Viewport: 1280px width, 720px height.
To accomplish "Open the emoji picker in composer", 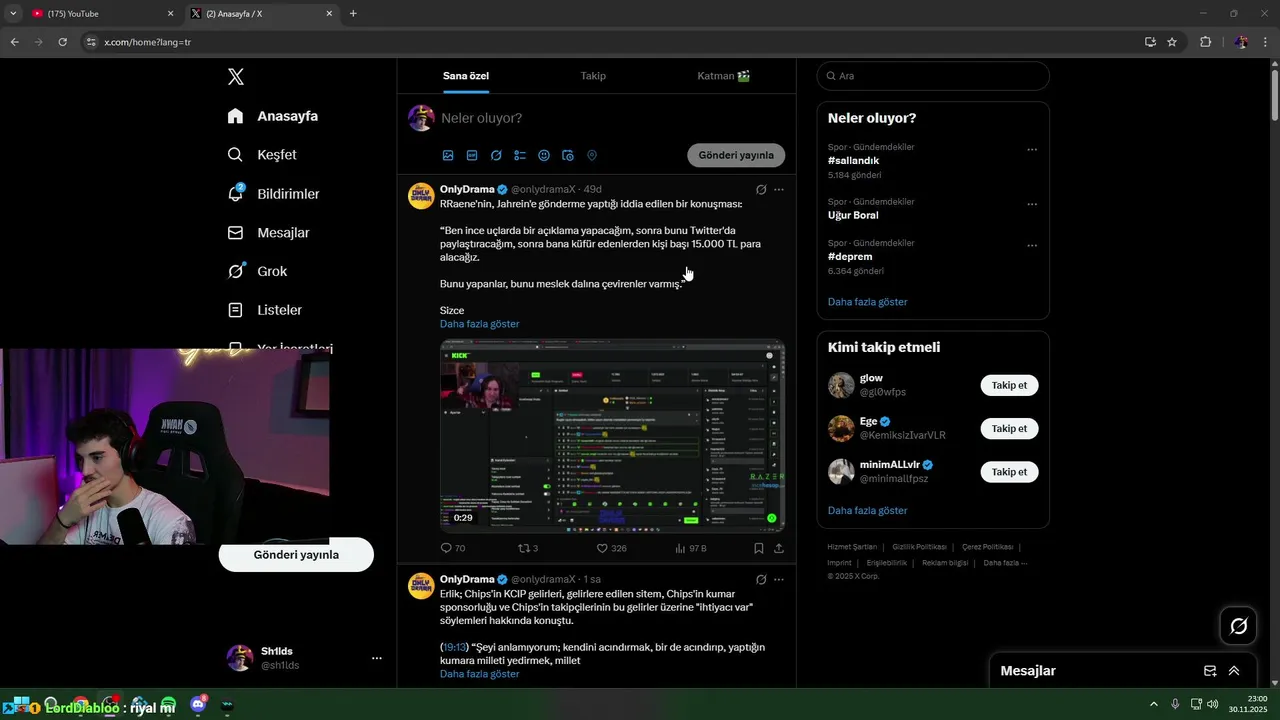I will click(544, 155).
